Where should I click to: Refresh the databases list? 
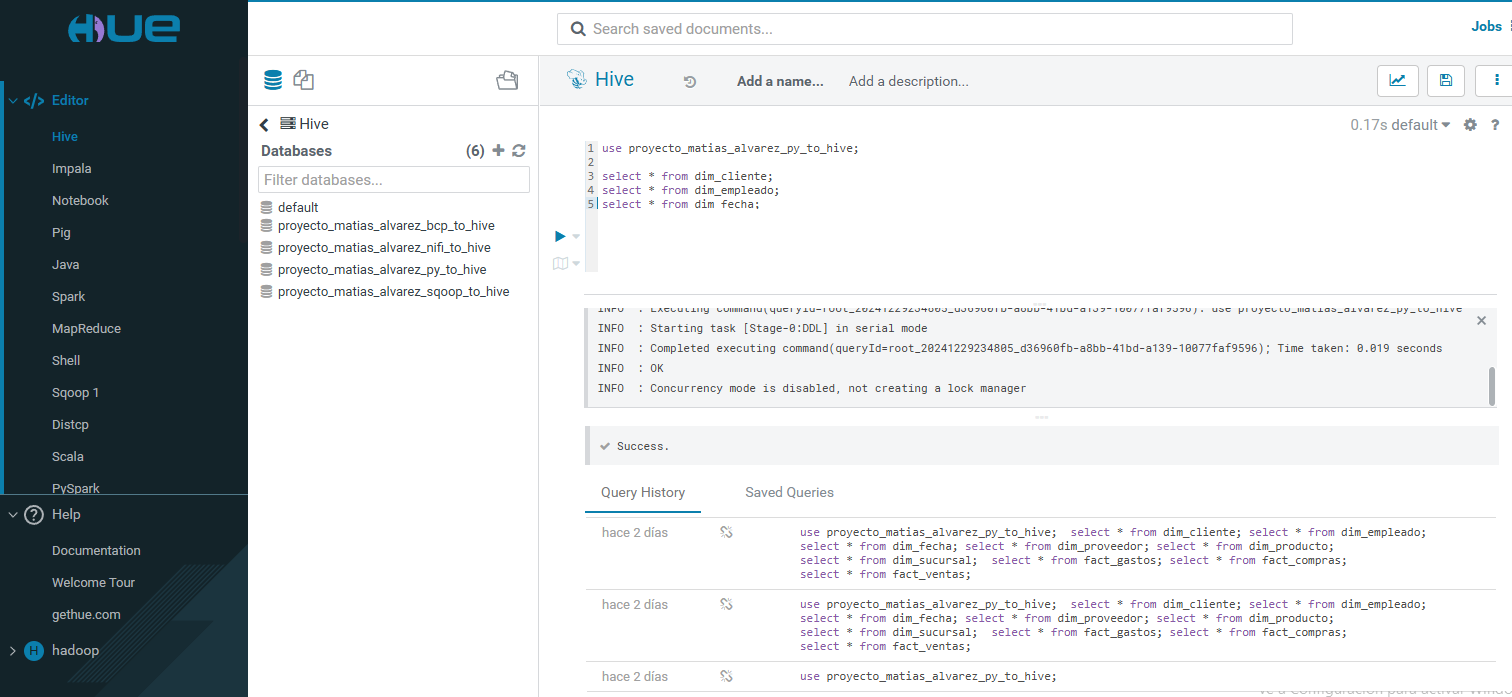518,151
